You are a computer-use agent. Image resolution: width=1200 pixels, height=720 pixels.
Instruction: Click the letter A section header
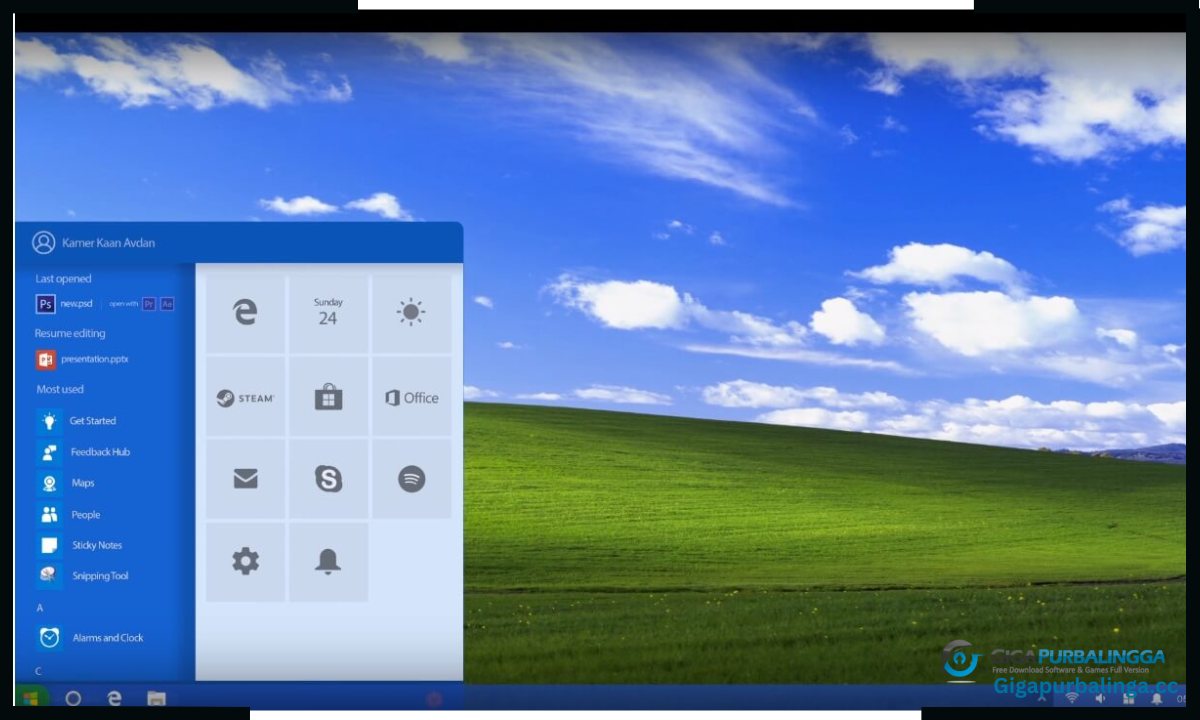39,608
